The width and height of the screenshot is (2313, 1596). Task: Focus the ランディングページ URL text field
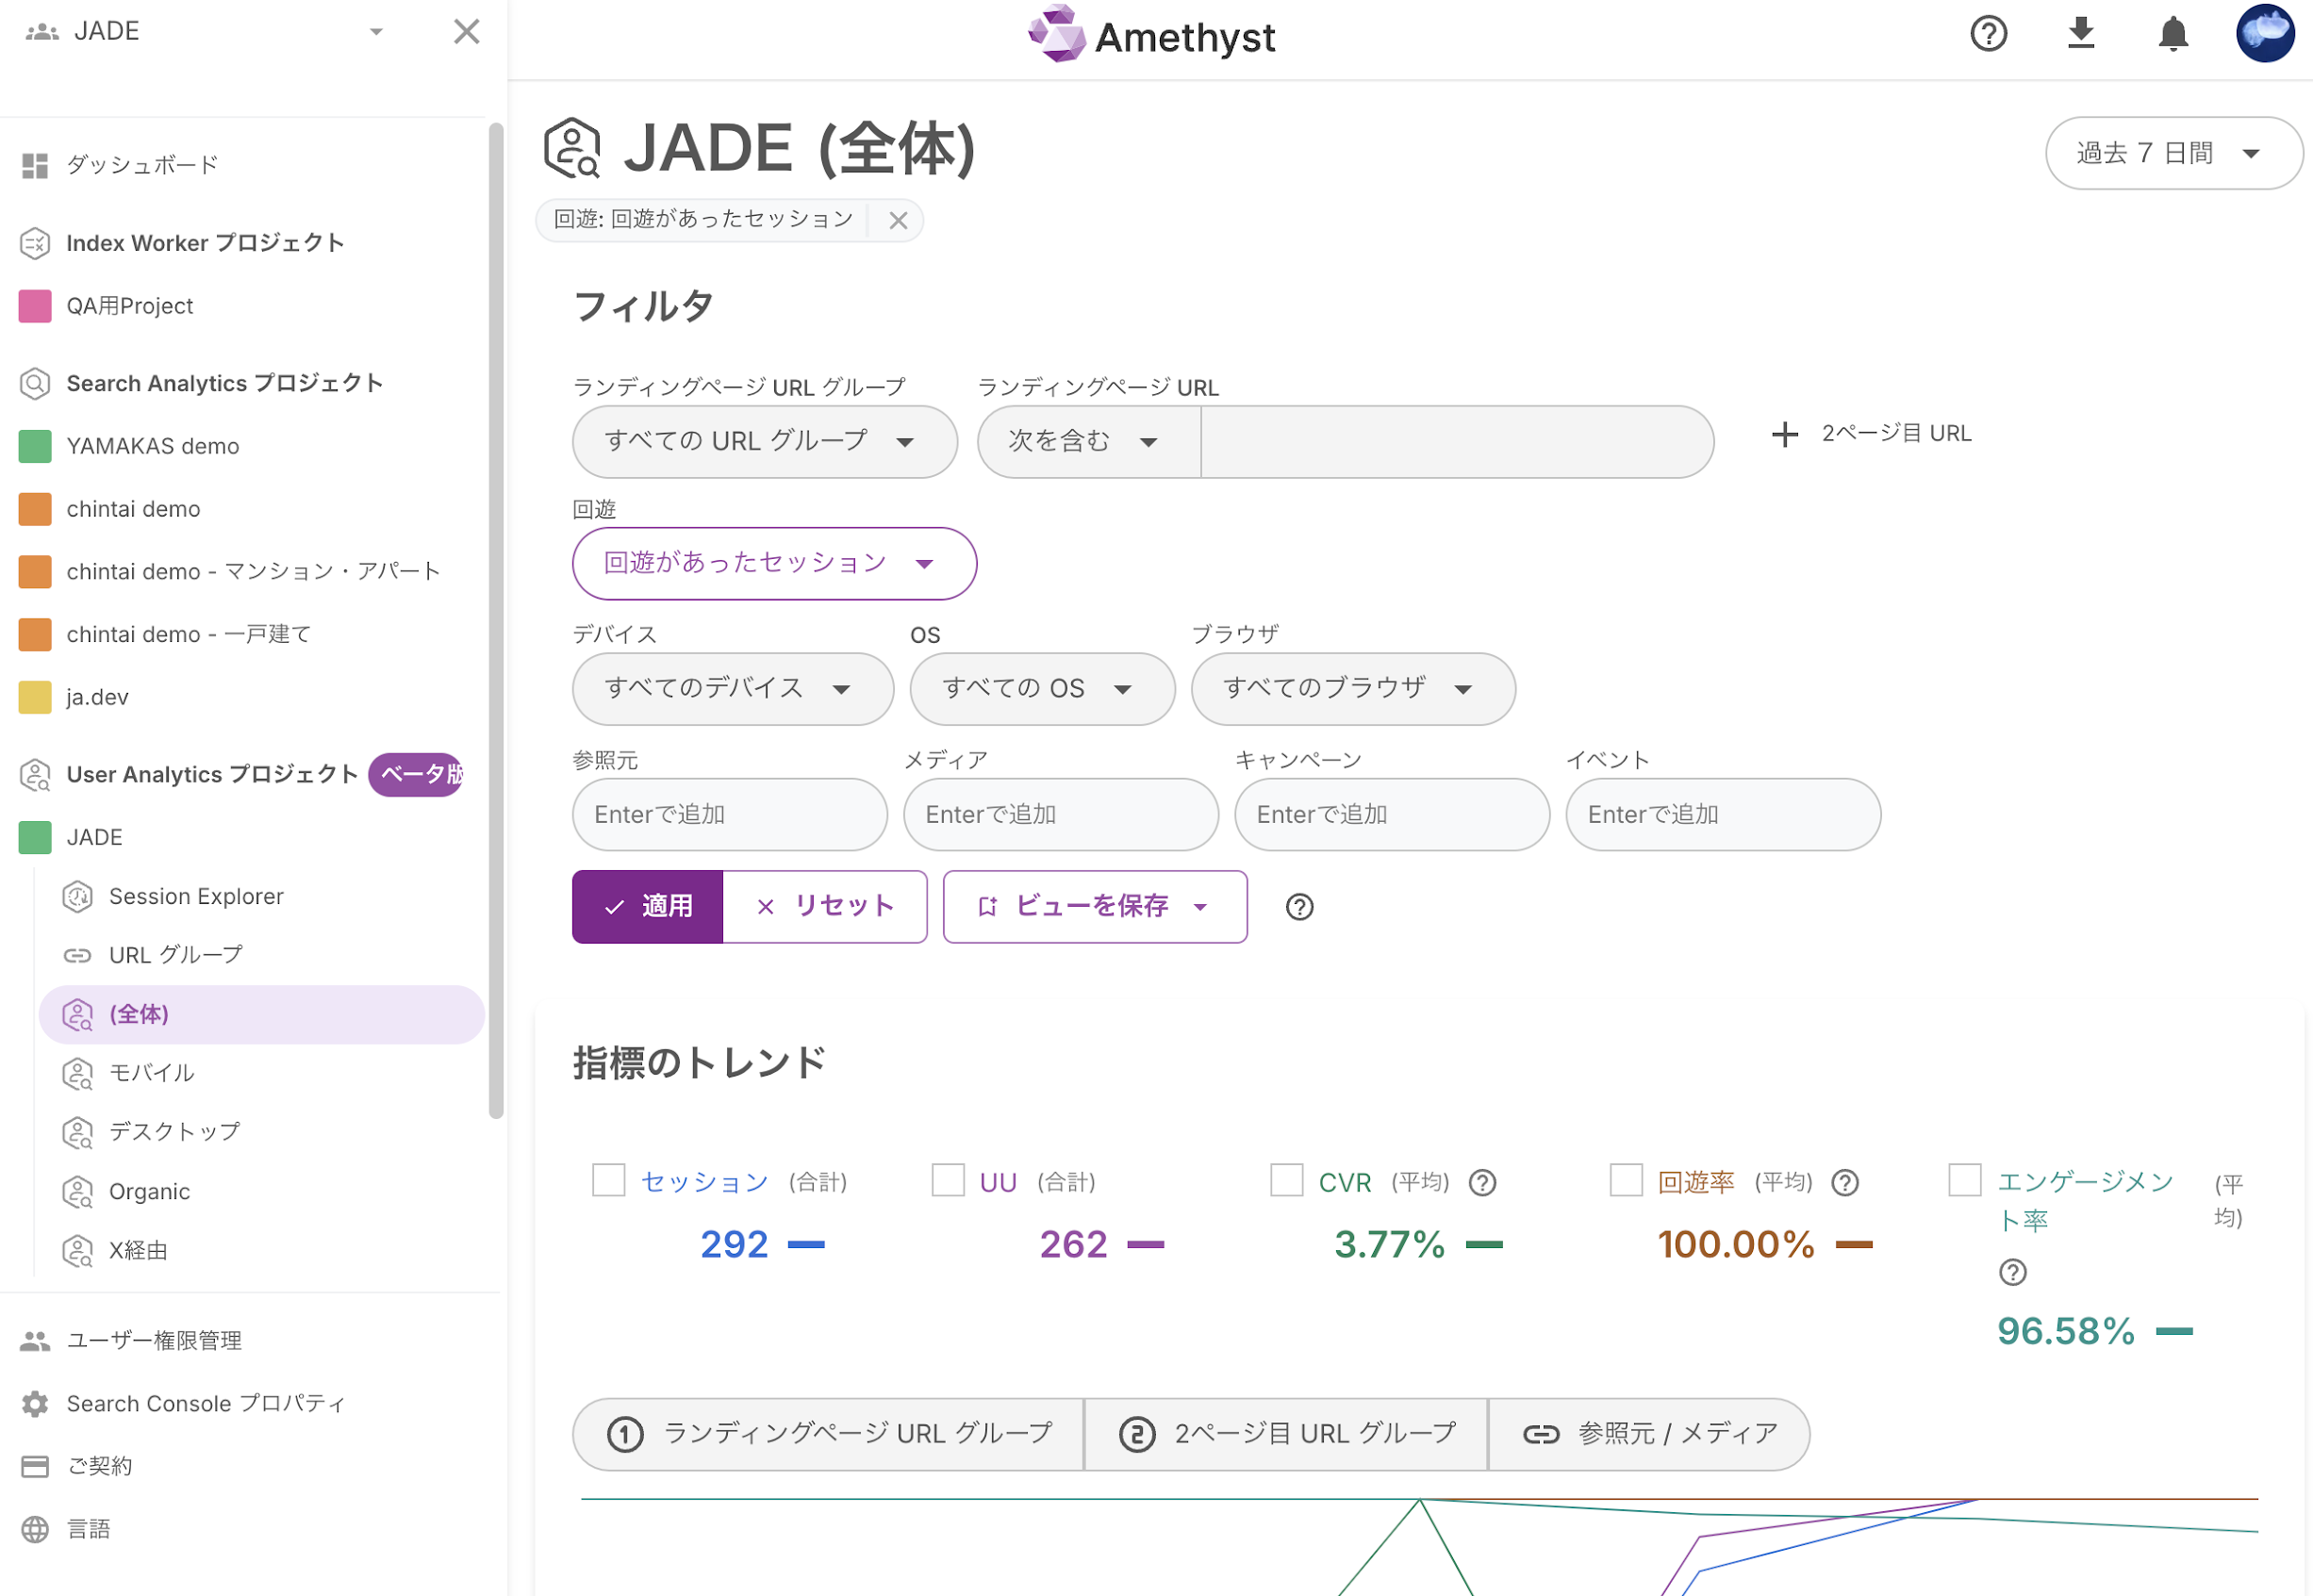pyautogui.click(x=1456, y=441)
